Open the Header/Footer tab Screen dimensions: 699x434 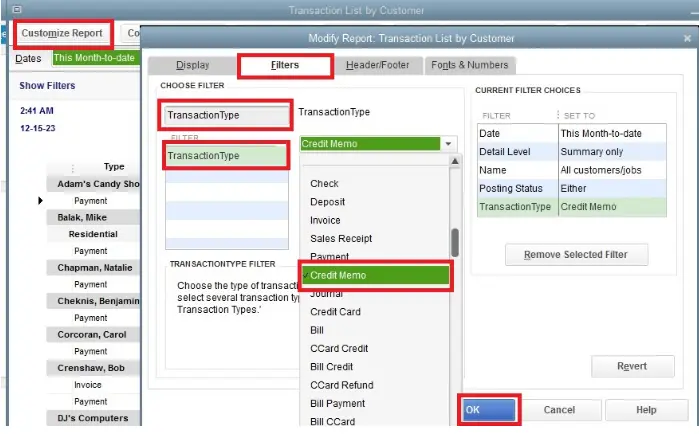pos(377,65)
